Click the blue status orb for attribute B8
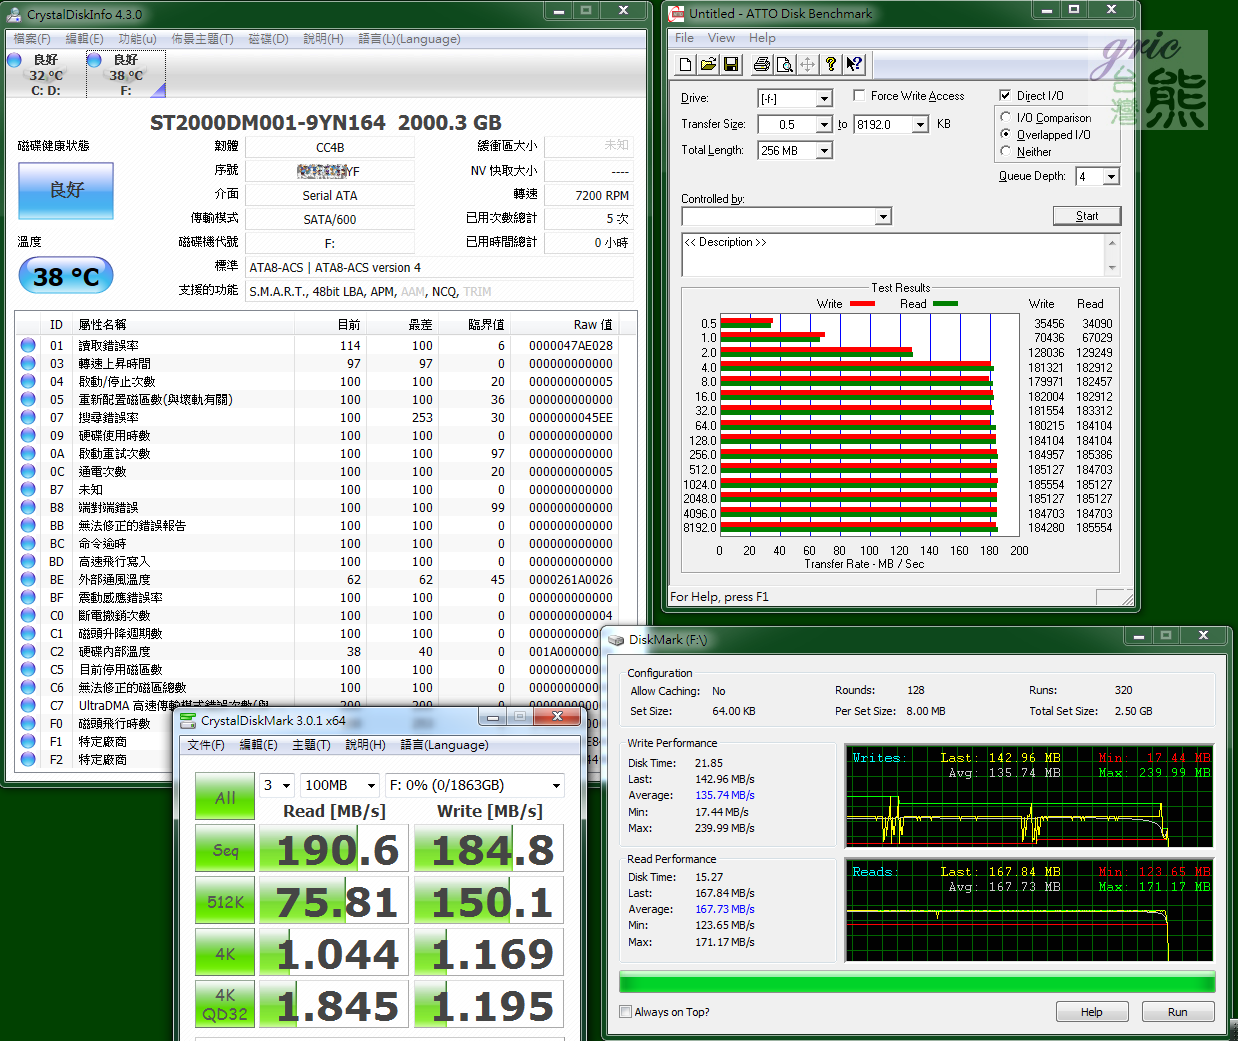Viewport: 1238px width, 1041px height. click(x=28, y=507)
